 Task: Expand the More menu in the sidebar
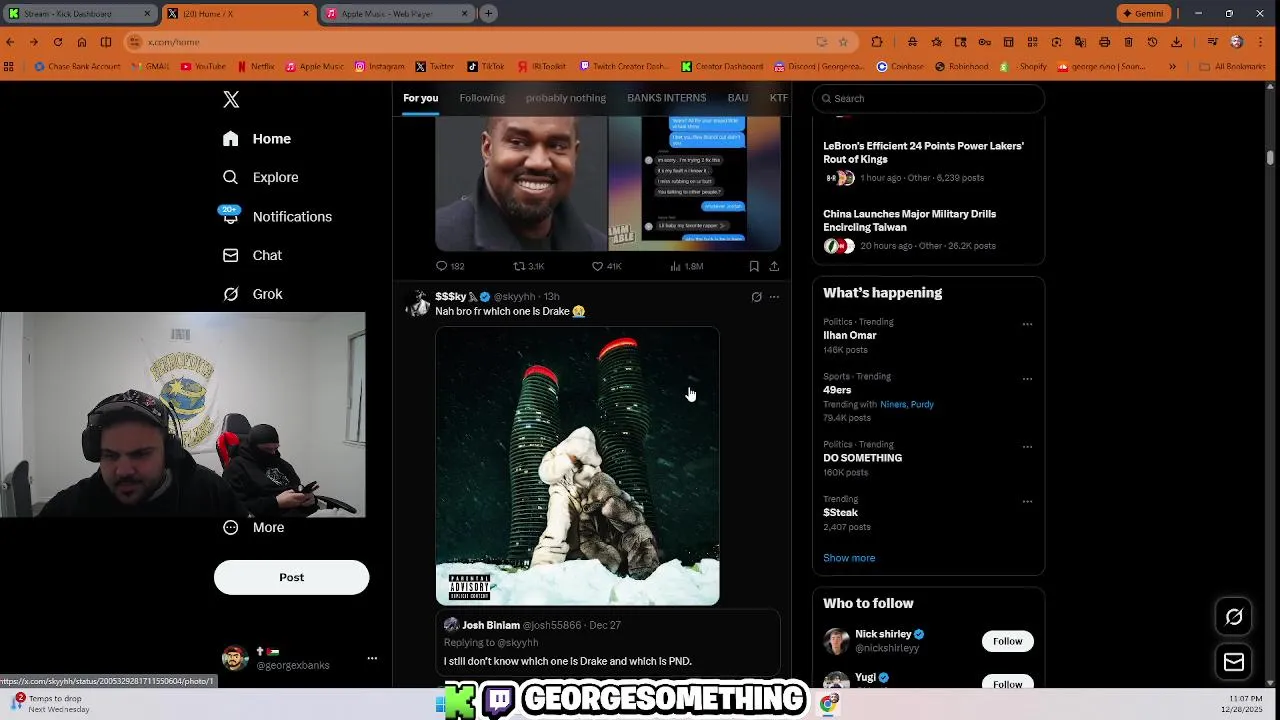[255, 527]
